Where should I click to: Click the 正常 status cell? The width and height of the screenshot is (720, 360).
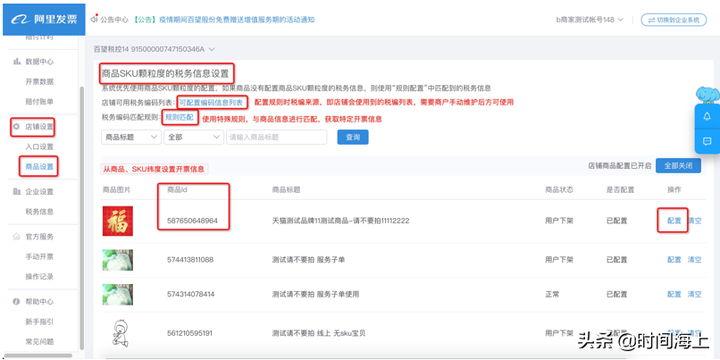[x=552, y=294]
